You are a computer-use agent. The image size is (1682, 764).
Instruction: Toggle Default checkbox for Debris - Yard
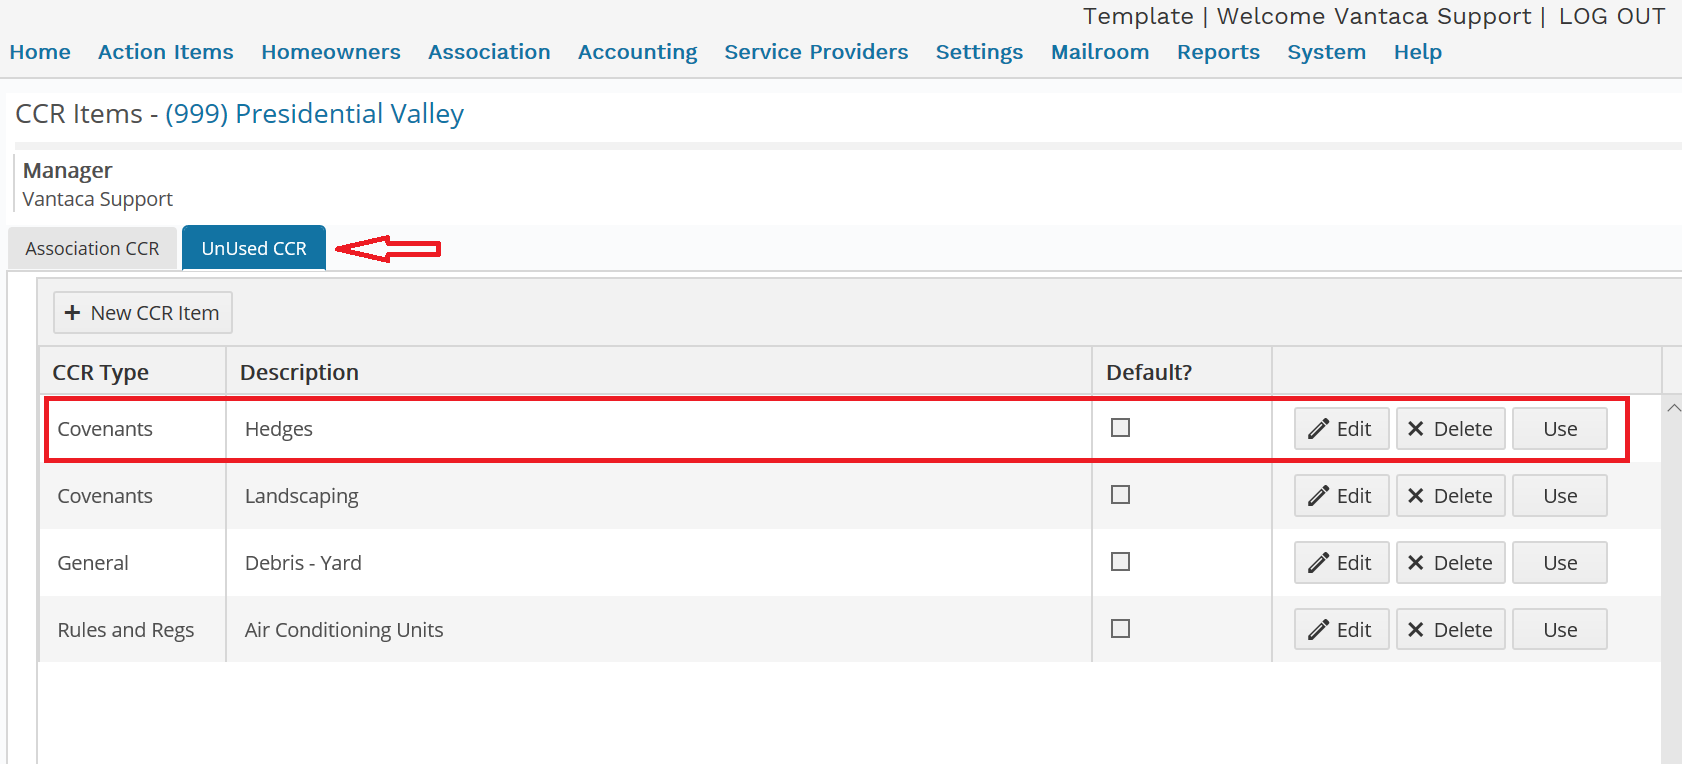pos(1120,562)
